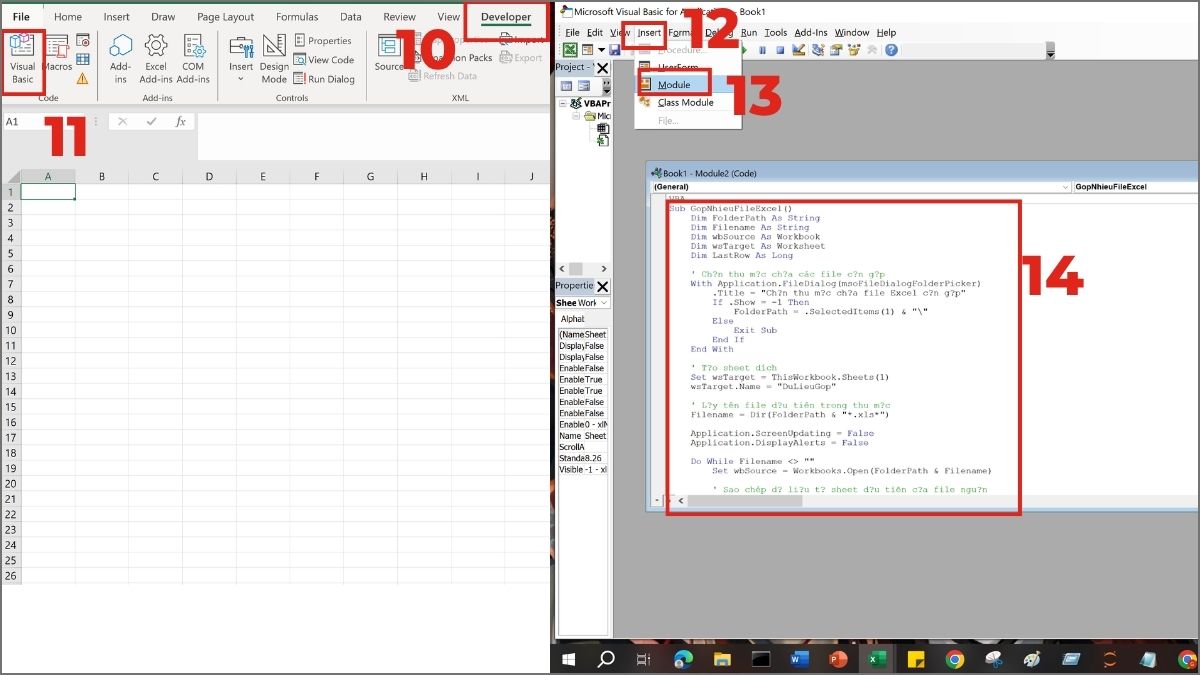Toggle Design Mode icon in VBA toolbar
Screen dimensions: 1200x675
point(799,50)
